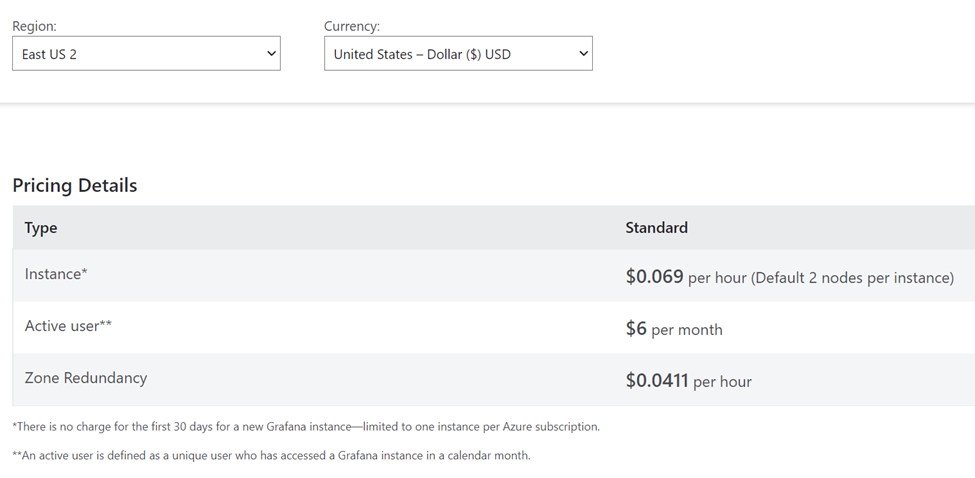Viewport: 975px width, 478px height.
Task: Click the Currency dropdown chevron arrow
Action: (584, 54)
